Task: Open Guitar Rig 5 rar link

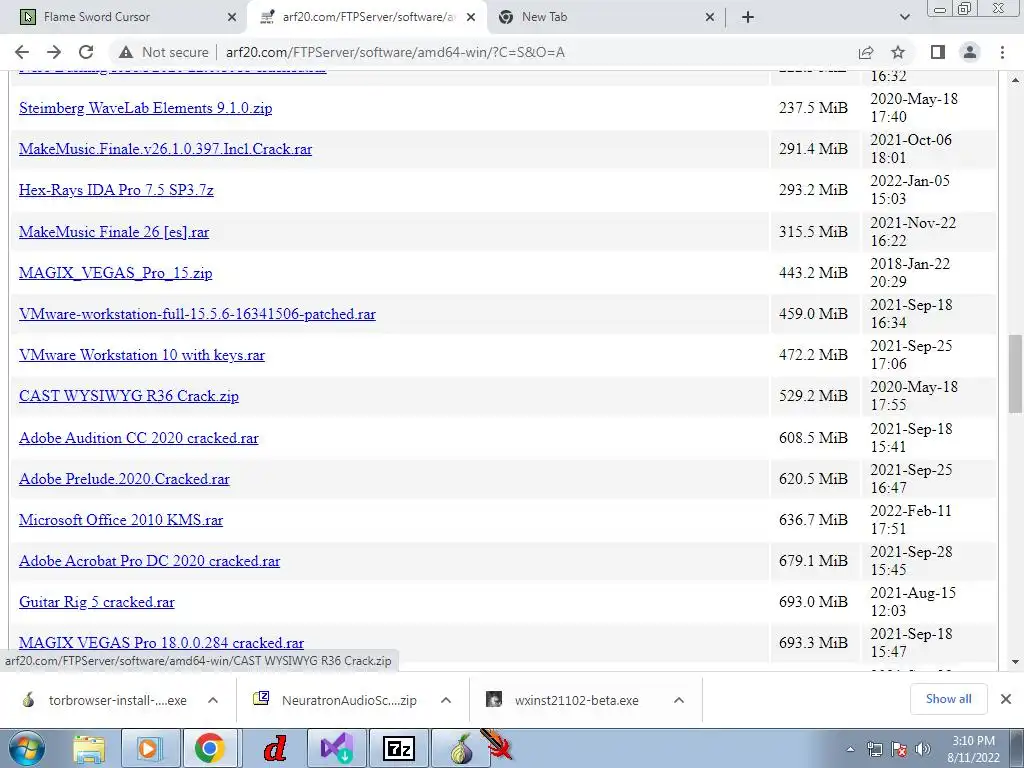Action: click(x=97, y=602)
